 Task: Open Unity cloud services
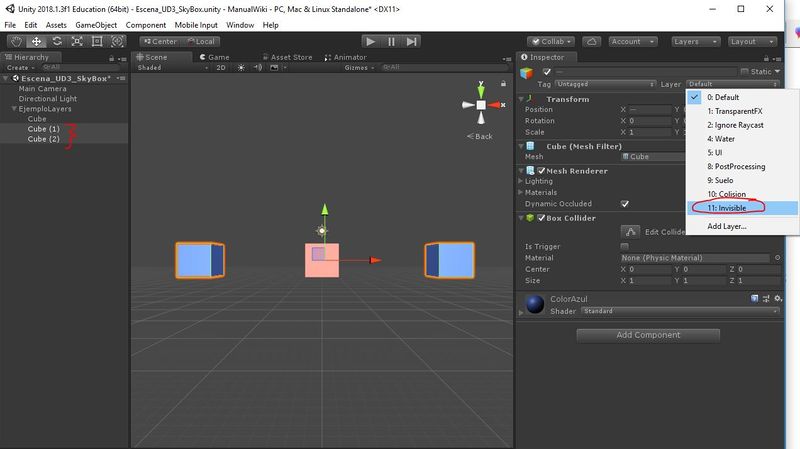point(591,41)
